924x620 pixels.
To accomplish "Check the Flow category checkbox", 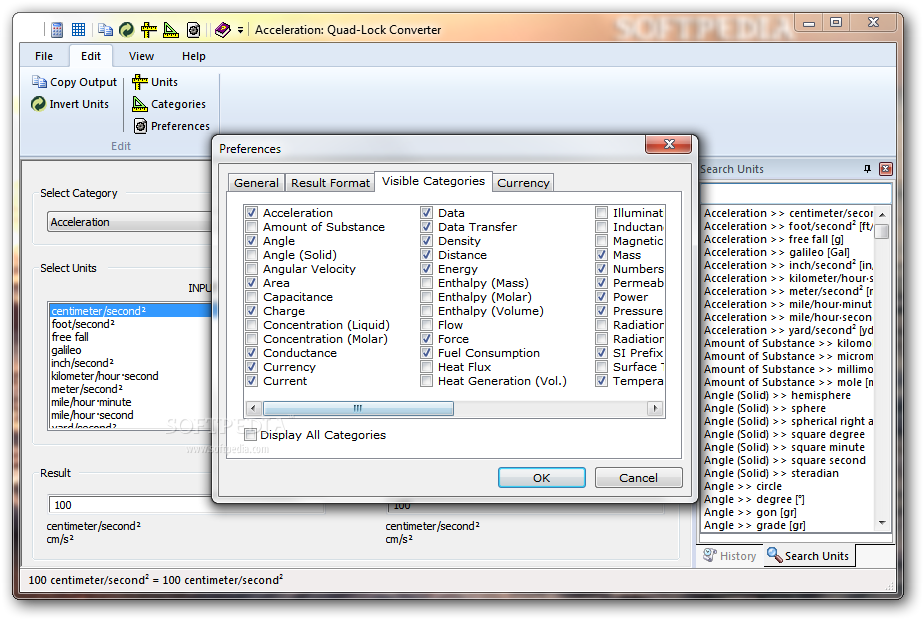I will click(x=427, y=325).
